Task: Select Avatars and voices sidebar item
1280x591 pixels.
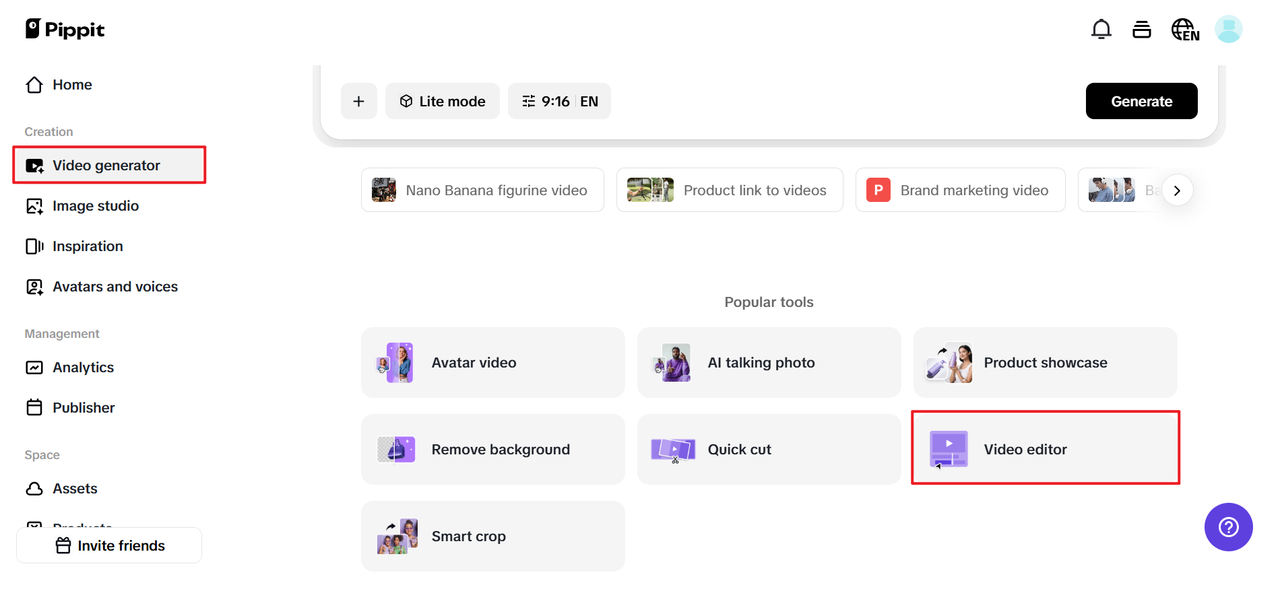Action: tap(114, 287)
